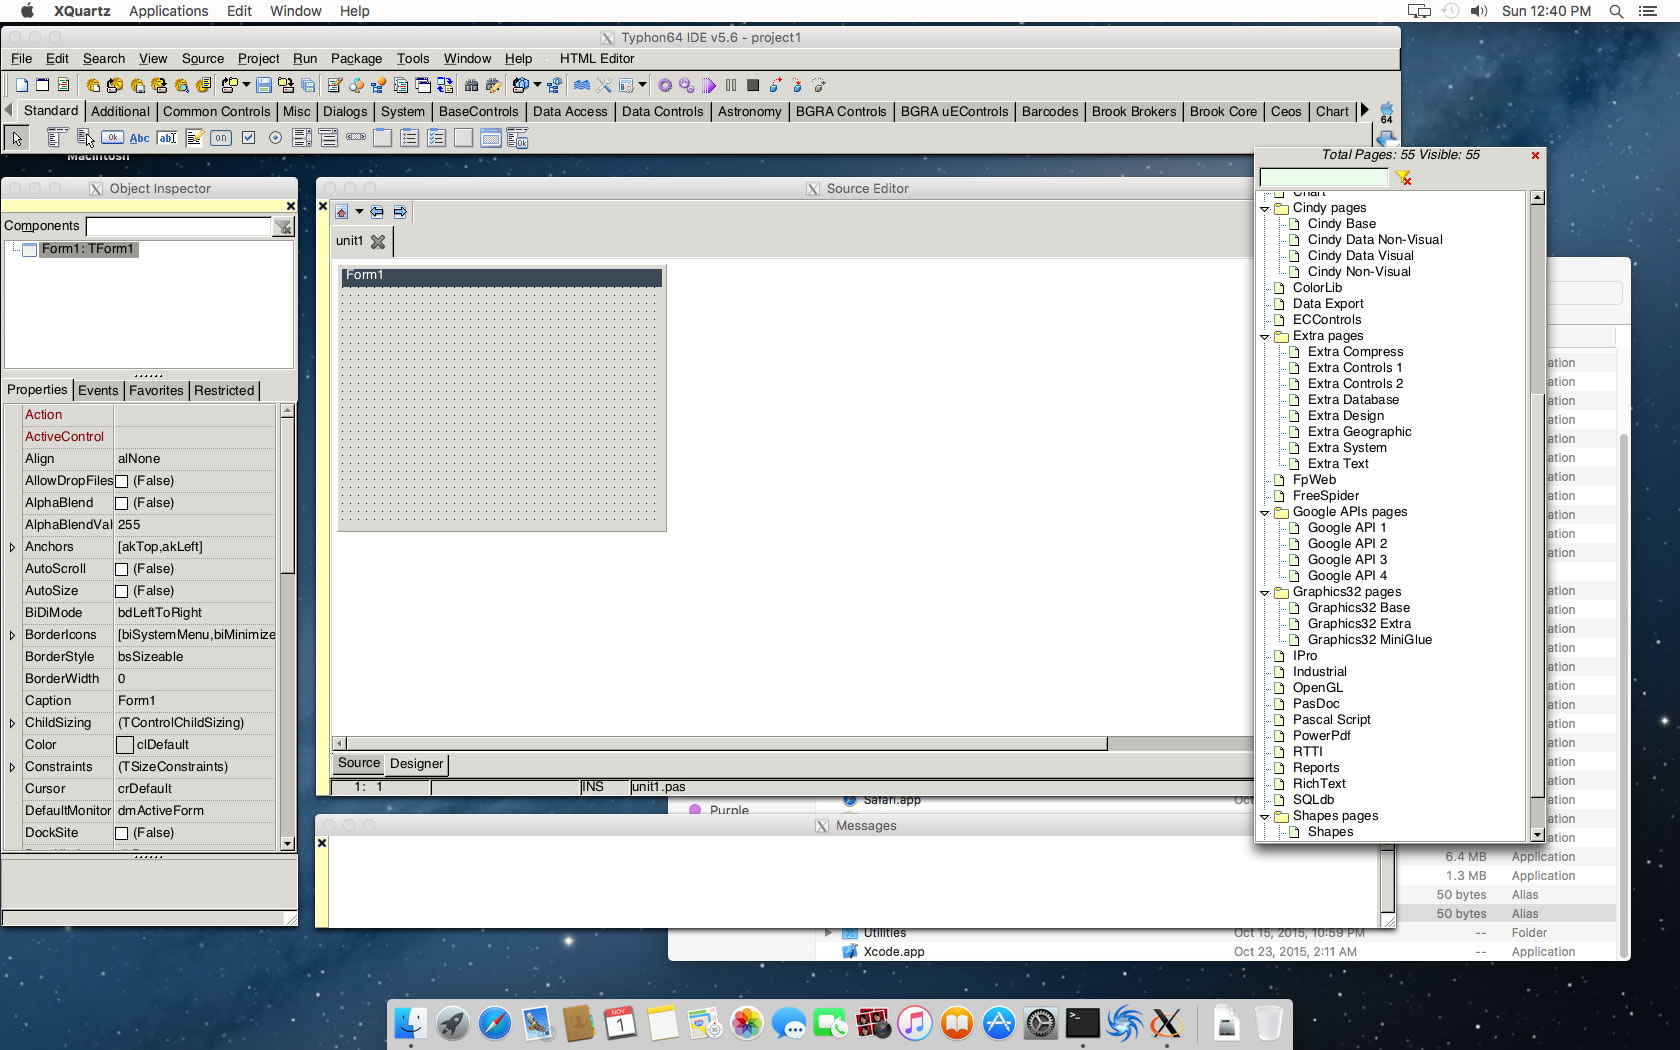Switch to the Data Access component tab
1680x1050 pixels.
pos(570,111)
